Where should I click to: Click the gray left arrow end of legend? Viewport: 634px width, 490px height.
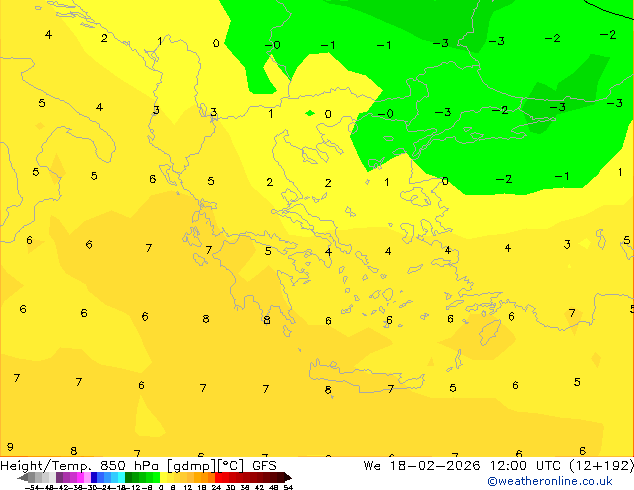[x=23, y=477]
